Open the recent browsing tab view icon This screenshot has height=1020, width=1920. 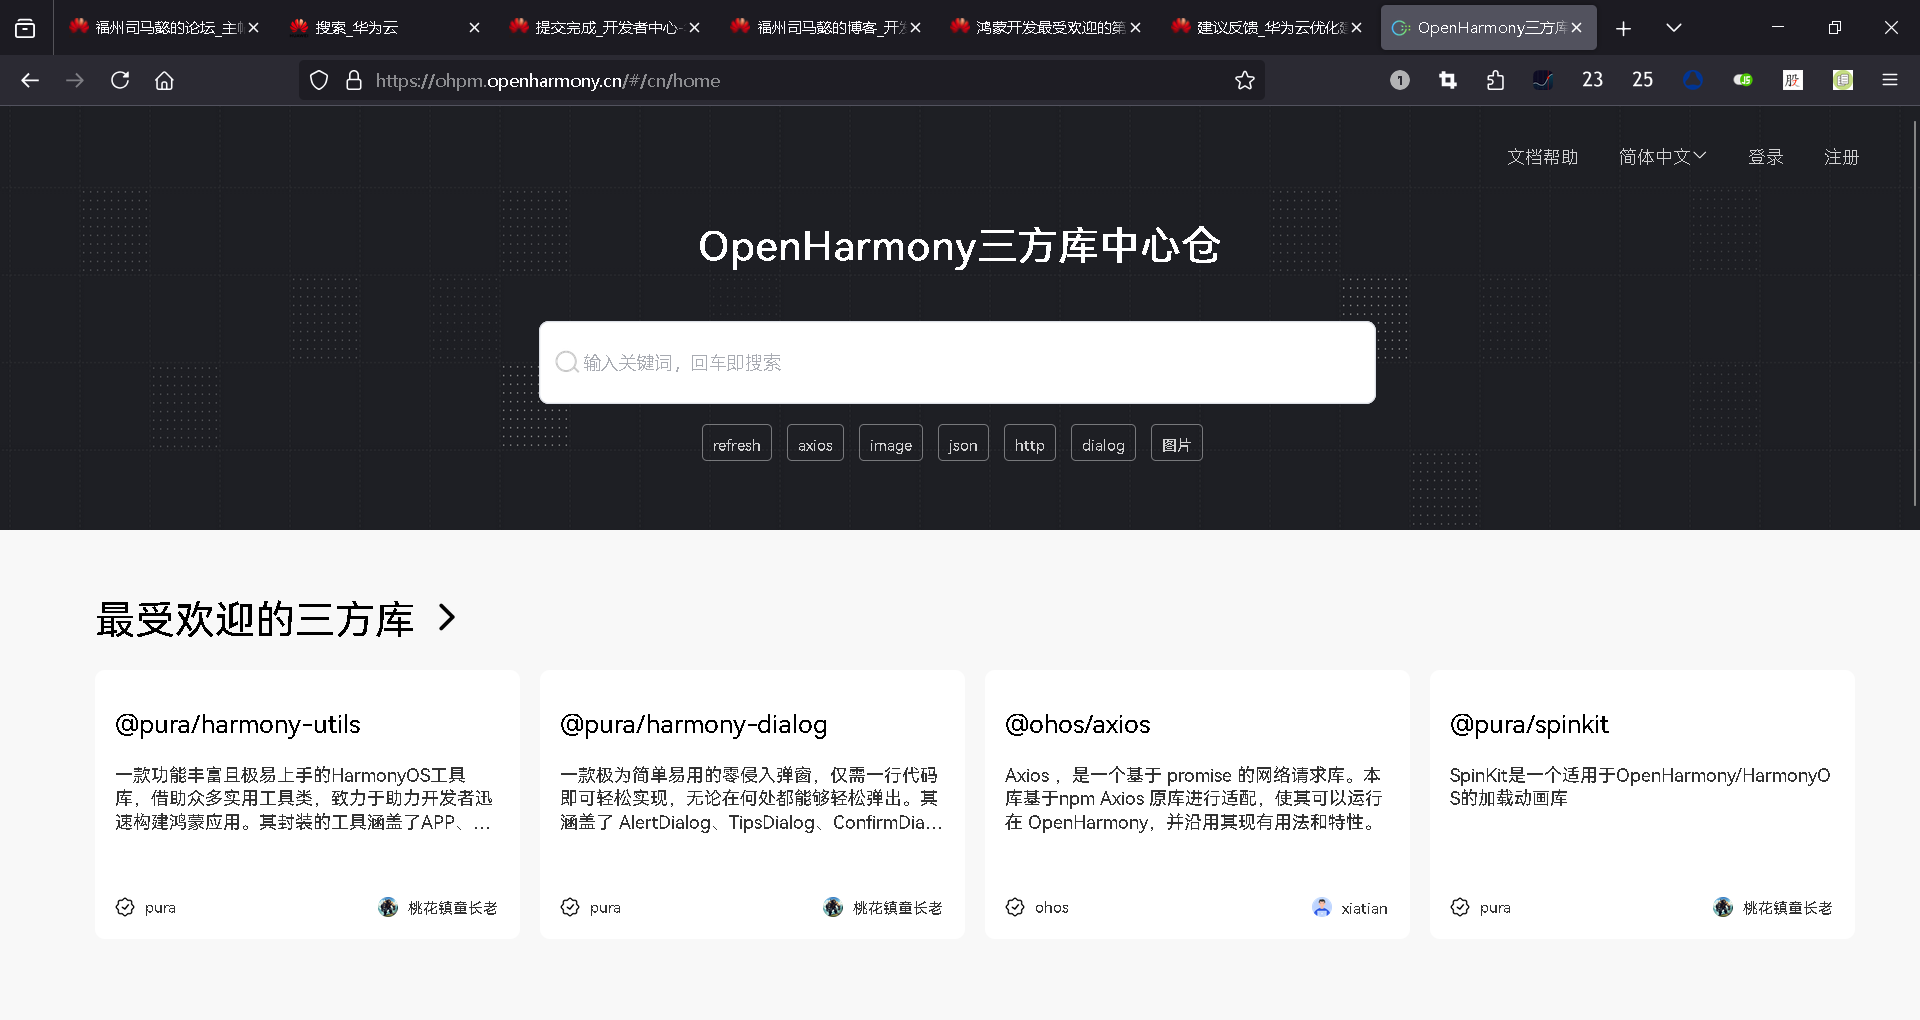click(25, 28)
